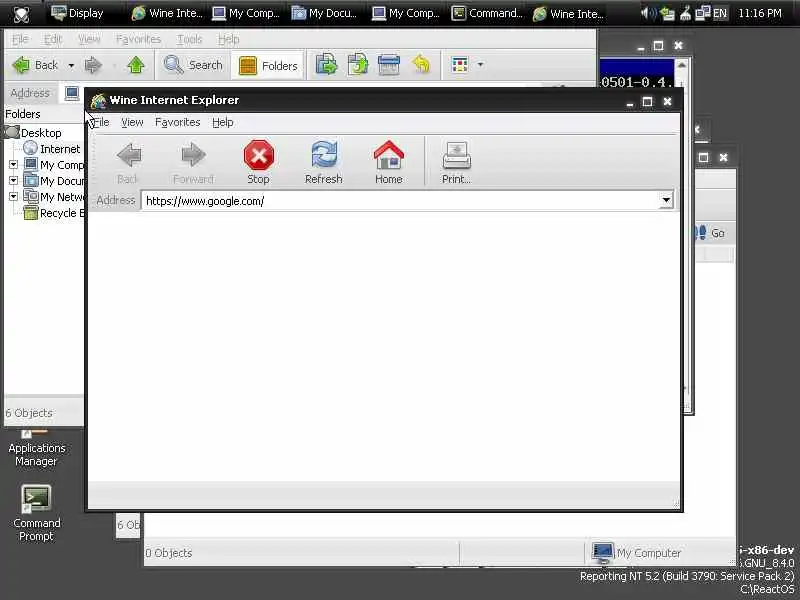The height and width of the screenshot is (600, 800).
Task: Click the Forward arrow in explorer window toolbar
Action: (93, 65)
